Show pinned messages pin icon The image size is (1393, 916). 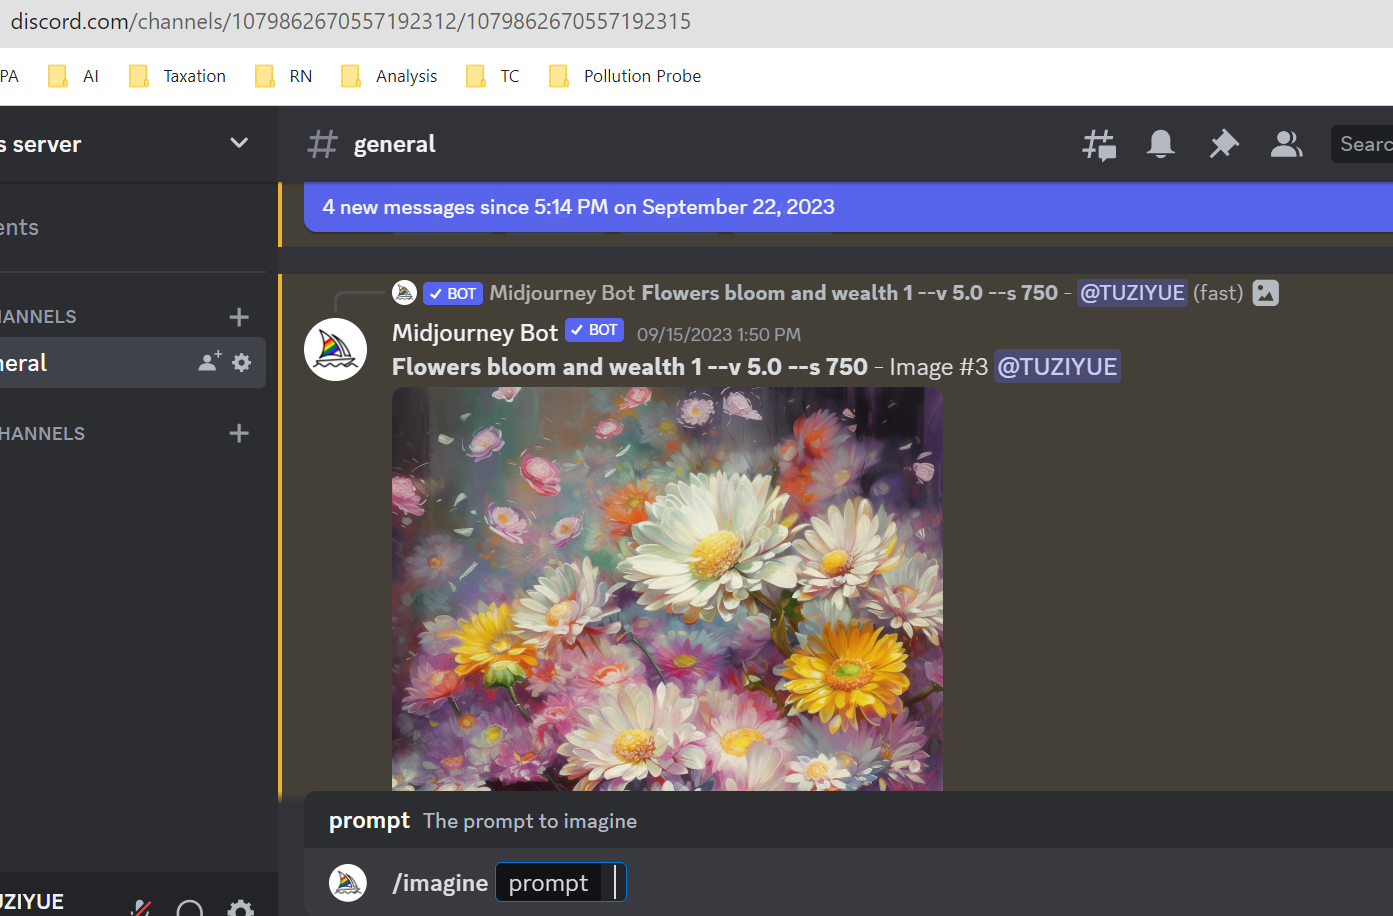[1223, 144]
